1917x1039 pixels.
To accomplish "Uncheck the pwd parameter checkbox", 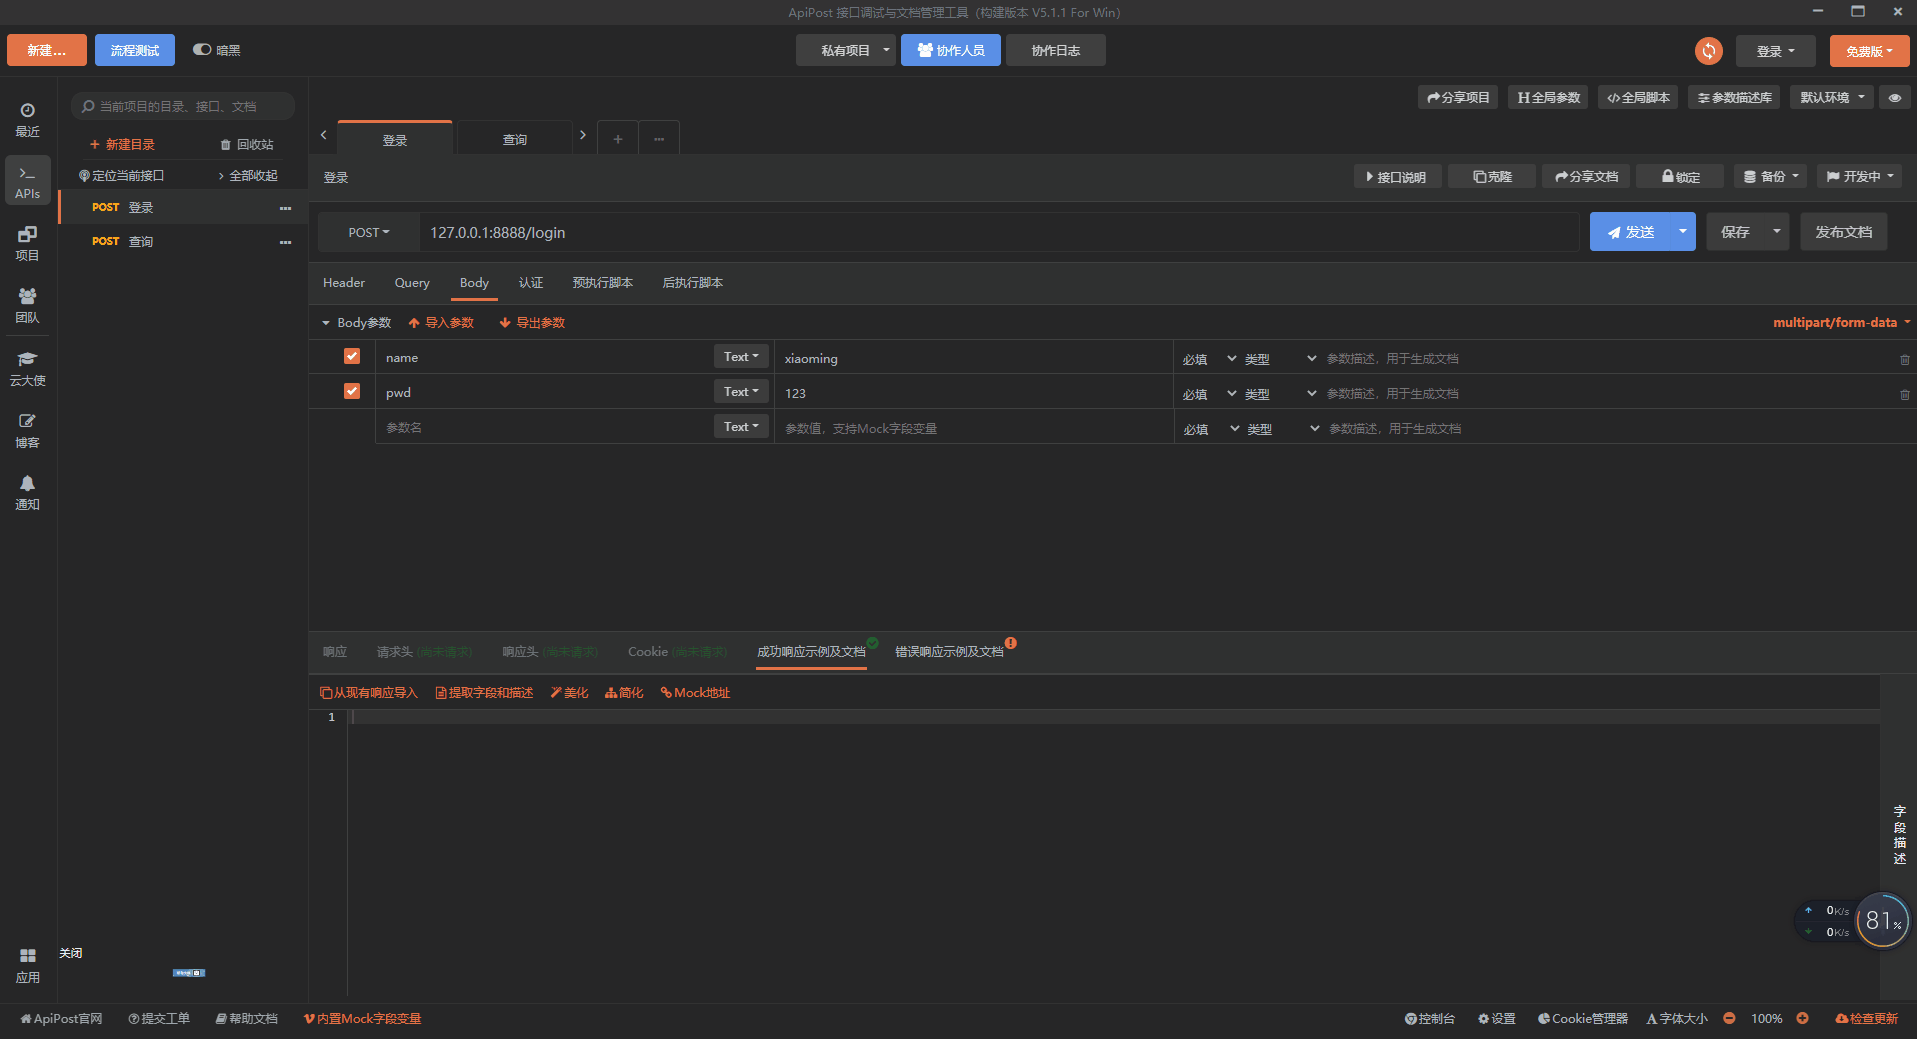I will 352,391.
